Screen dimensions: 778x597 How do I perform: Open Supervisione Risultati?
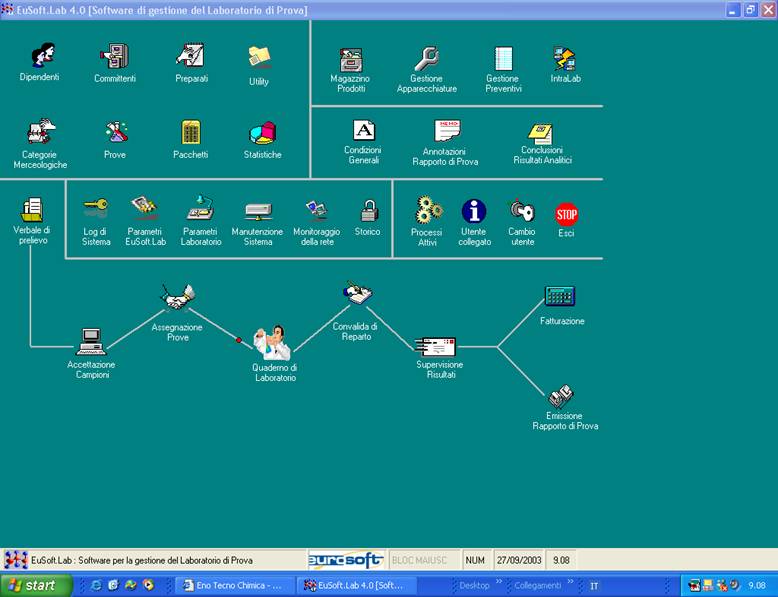point(436,346)
